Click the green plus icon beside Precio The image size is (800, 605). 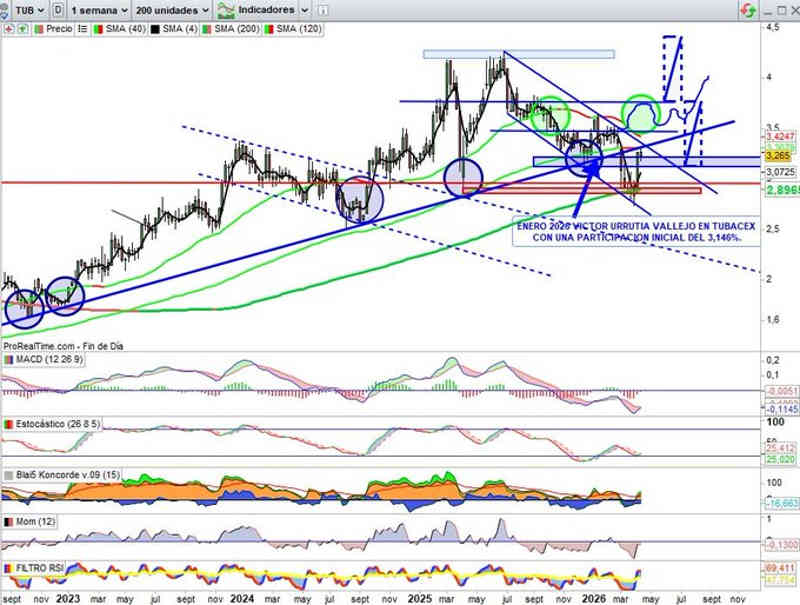(x=22, y=29)
